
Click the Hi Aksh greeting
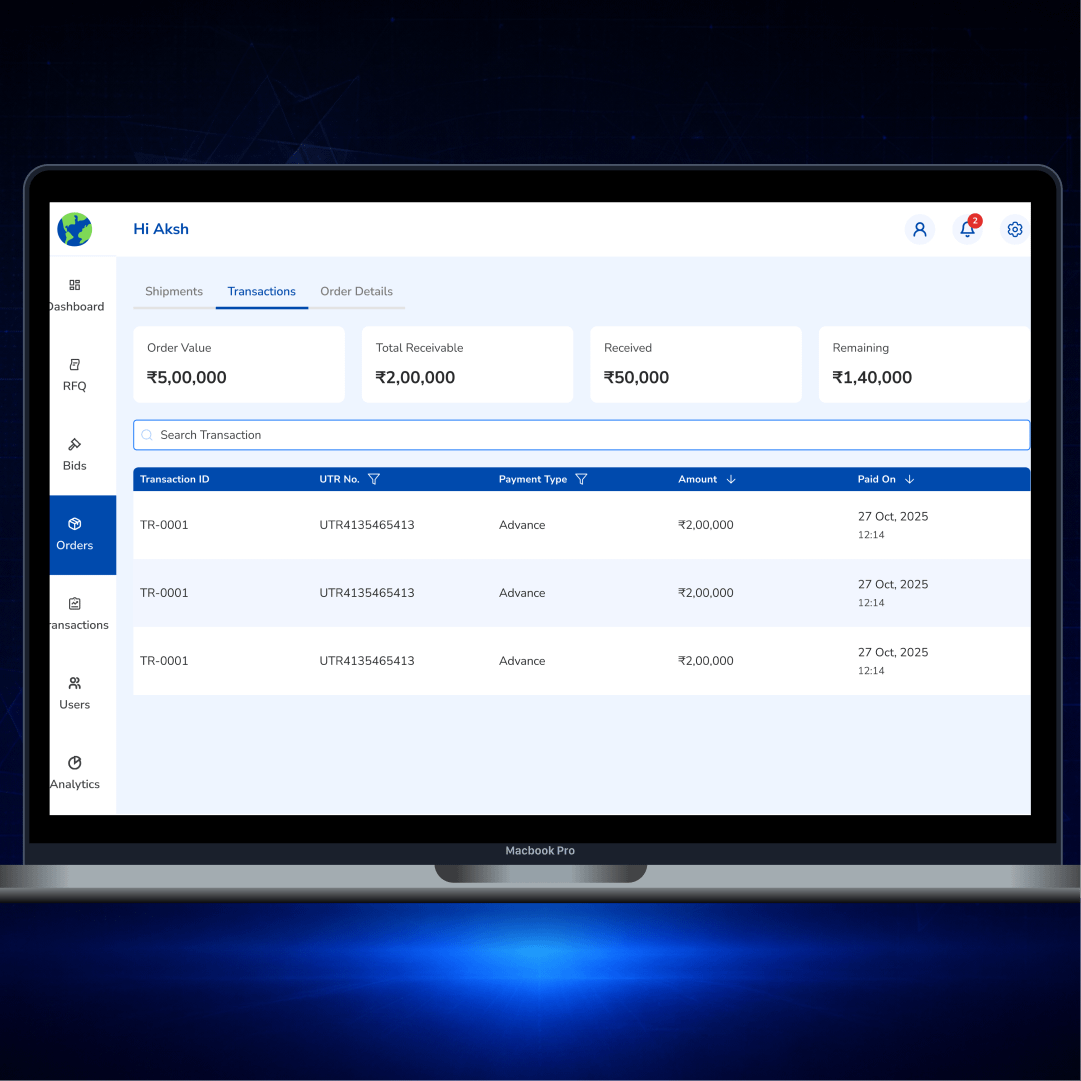161,229
